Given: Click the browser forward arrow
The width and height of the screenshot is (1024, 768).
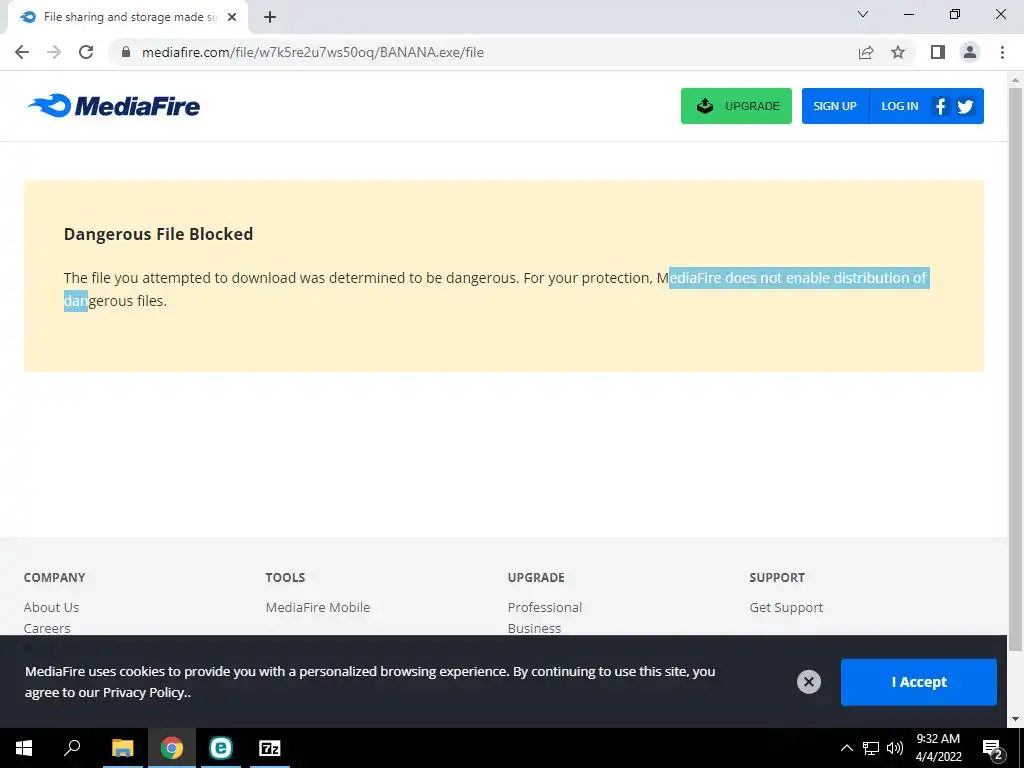Looking at the screenshot, I should point(54,52).
